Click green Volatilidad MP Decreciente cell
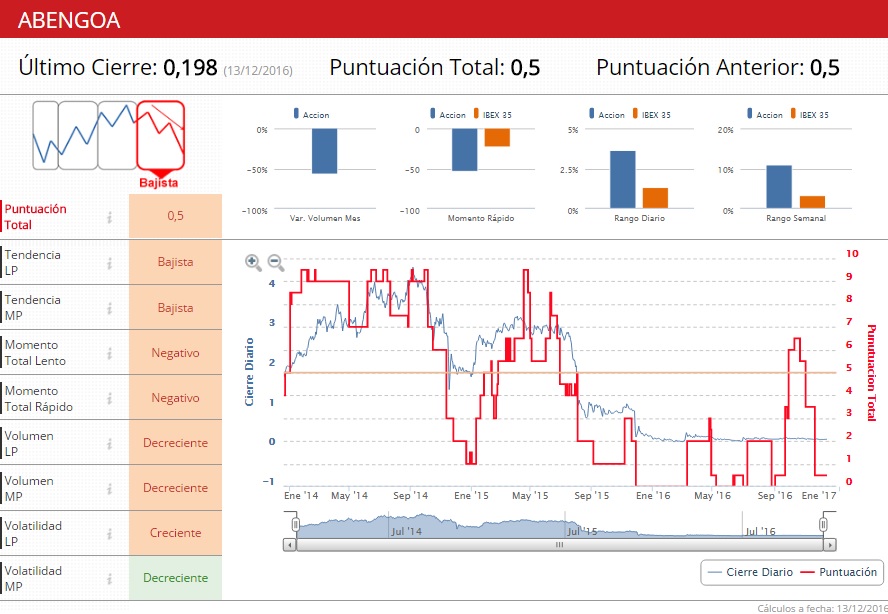This screenshot has width=888, height=614. coord(176,578)
